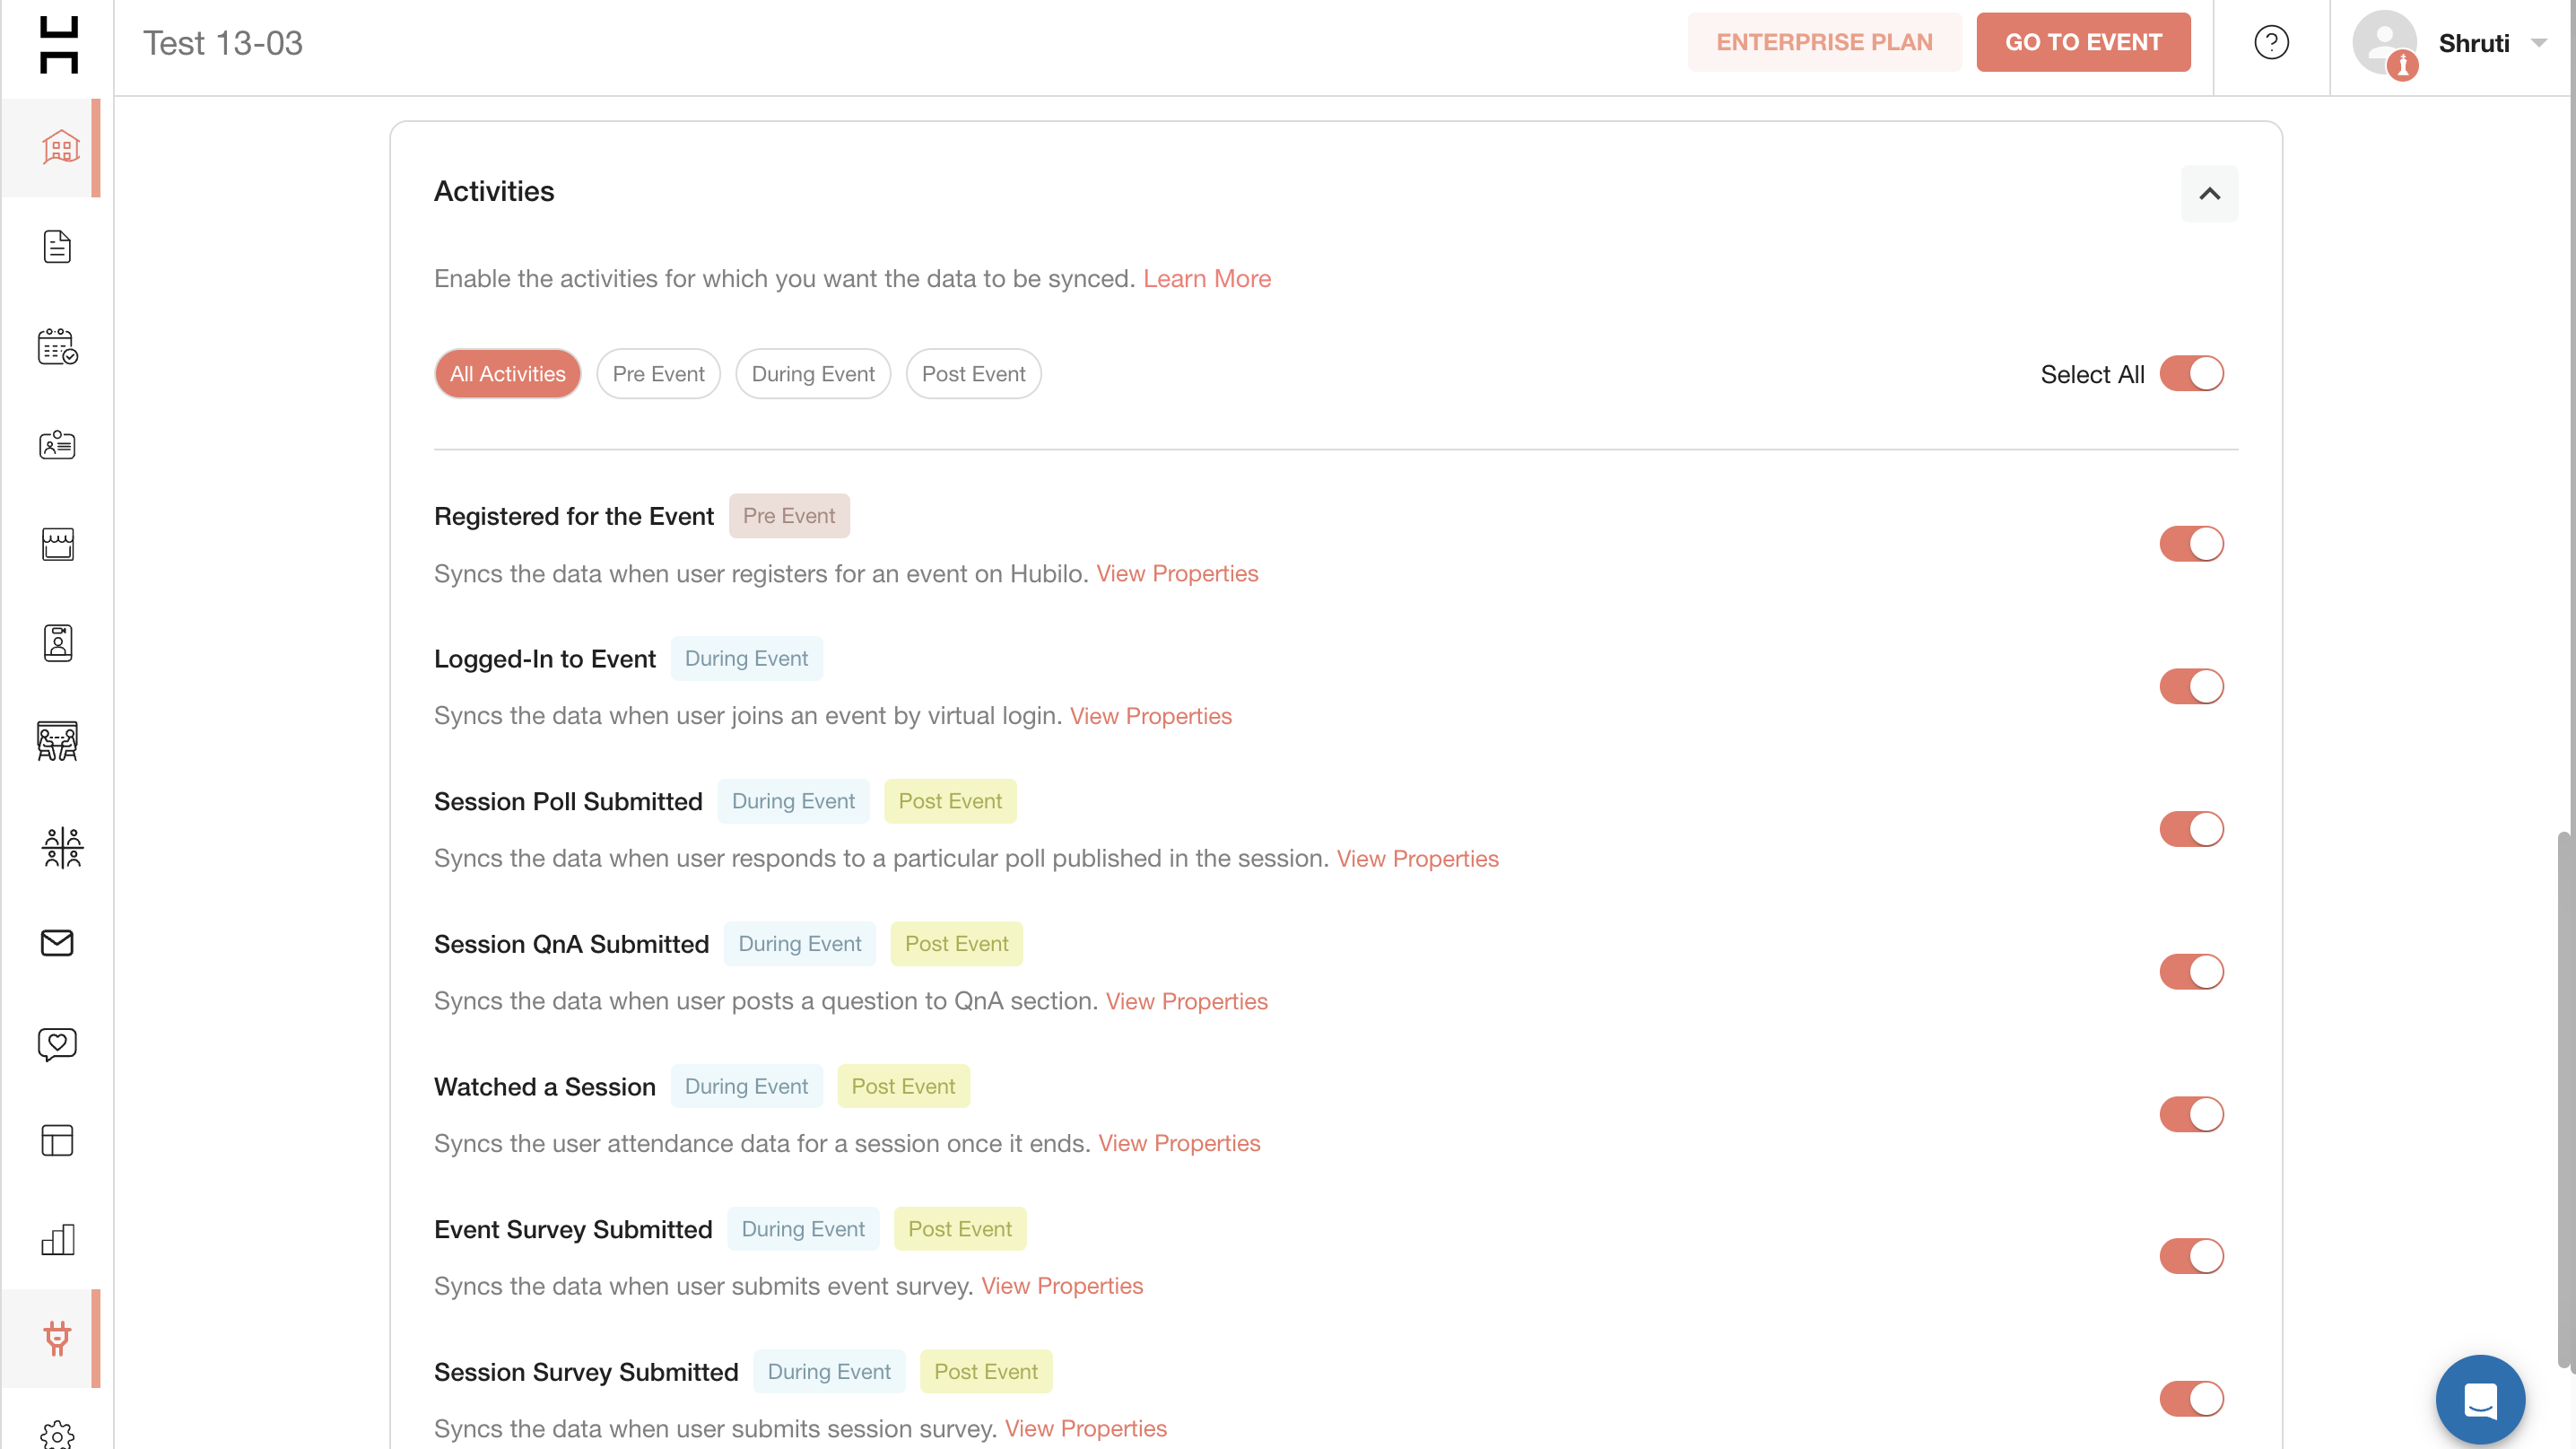Select the Pre Event filter tab
Screen dimensions: 2576x1449
tap(658, 374)
